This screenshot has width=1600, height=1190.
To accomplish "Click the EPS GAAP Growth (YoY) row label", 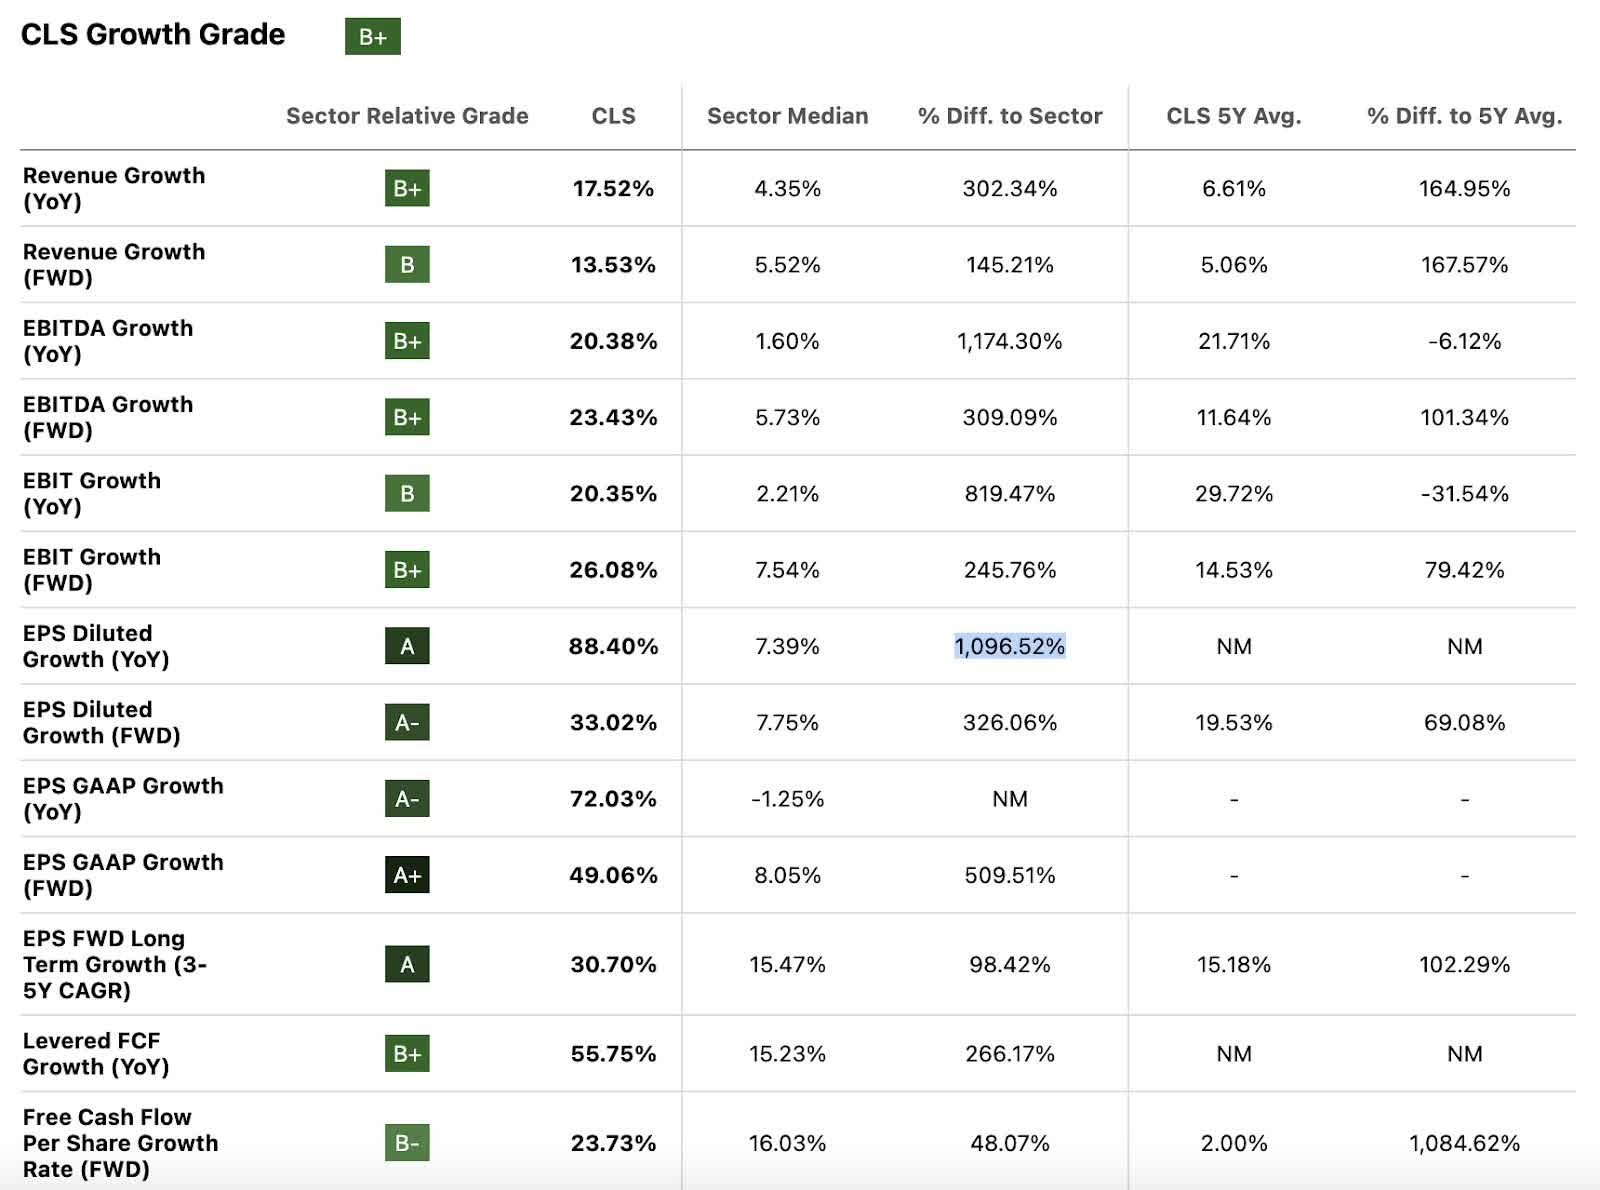I will click(123, 798).
